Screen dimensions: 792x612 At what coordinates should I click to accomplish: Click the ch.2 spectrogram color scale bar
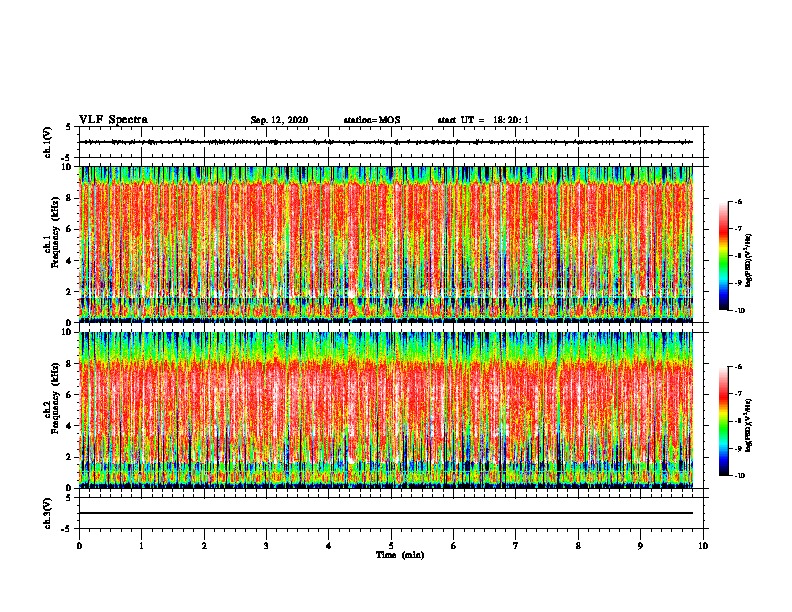pyautogui.click(x=723, y=421)
